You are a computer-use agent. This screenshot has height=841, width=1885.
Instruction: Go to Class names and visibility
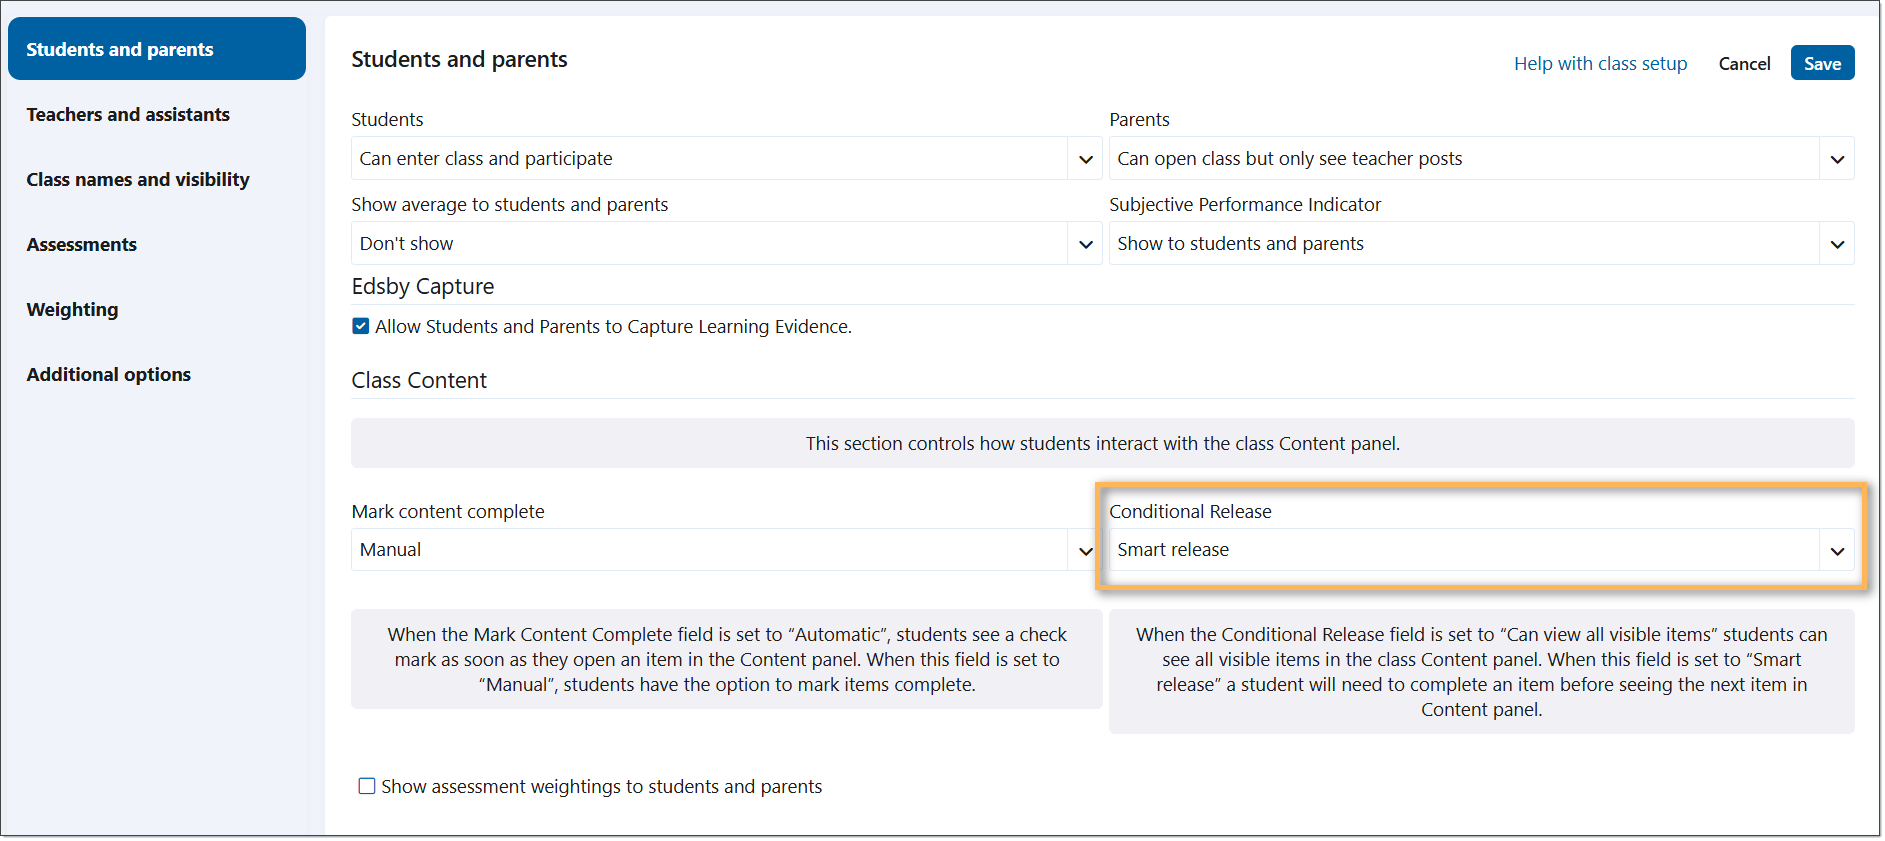pos(138,180)
